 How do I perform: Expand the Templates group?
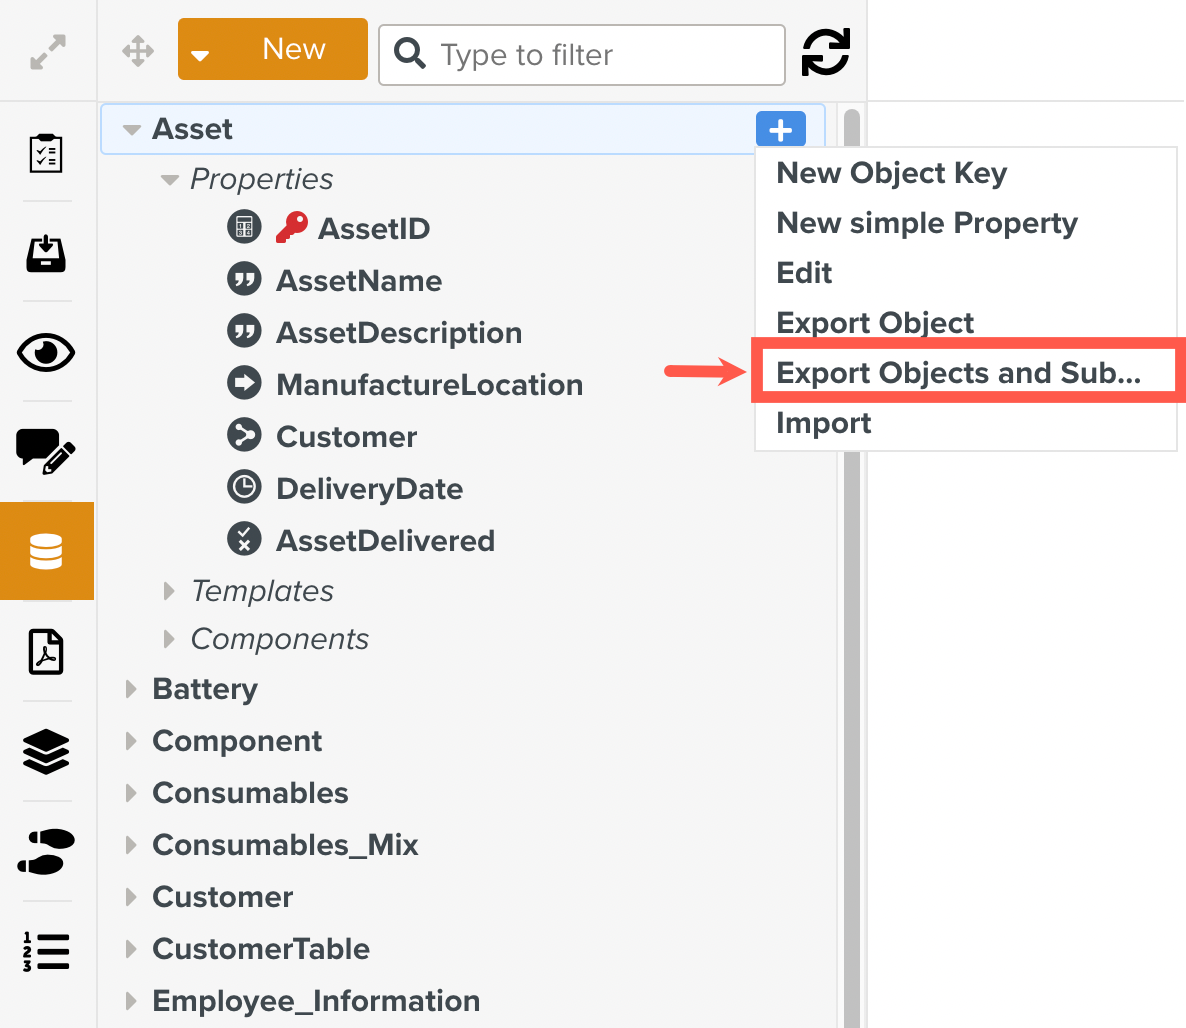click(169, 591)
